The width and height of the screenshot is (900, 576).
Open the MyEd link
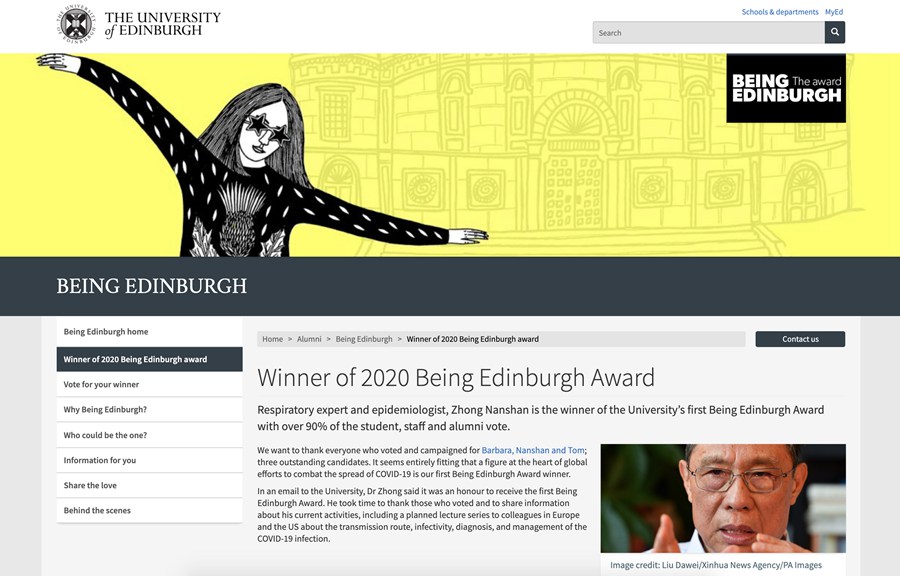pos(834,11)
